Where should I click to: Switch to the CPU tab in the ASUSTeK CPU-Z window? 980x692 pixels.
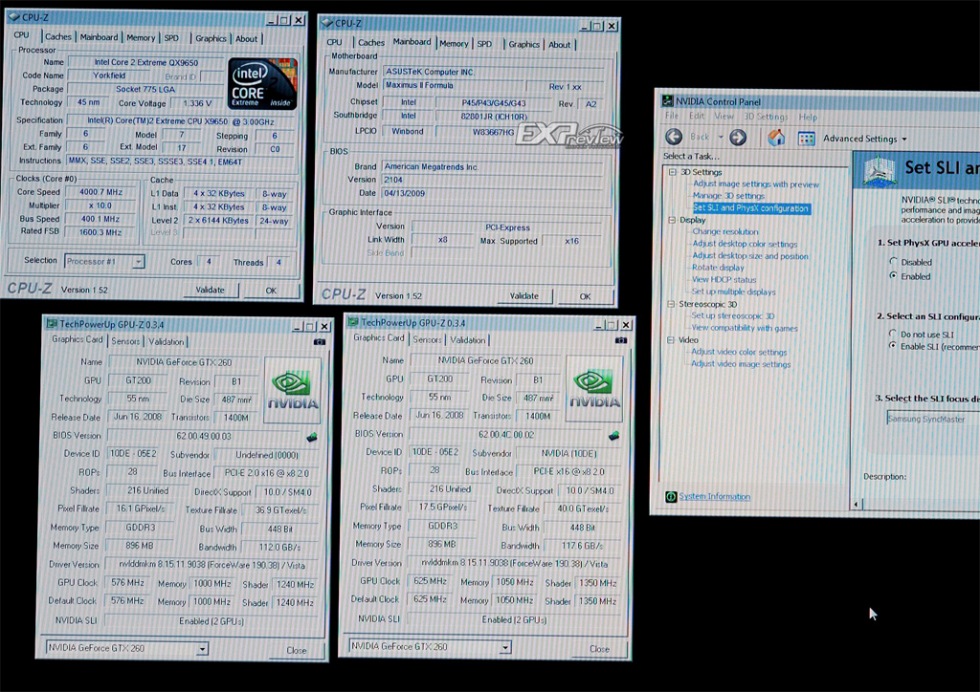[334, 43]
